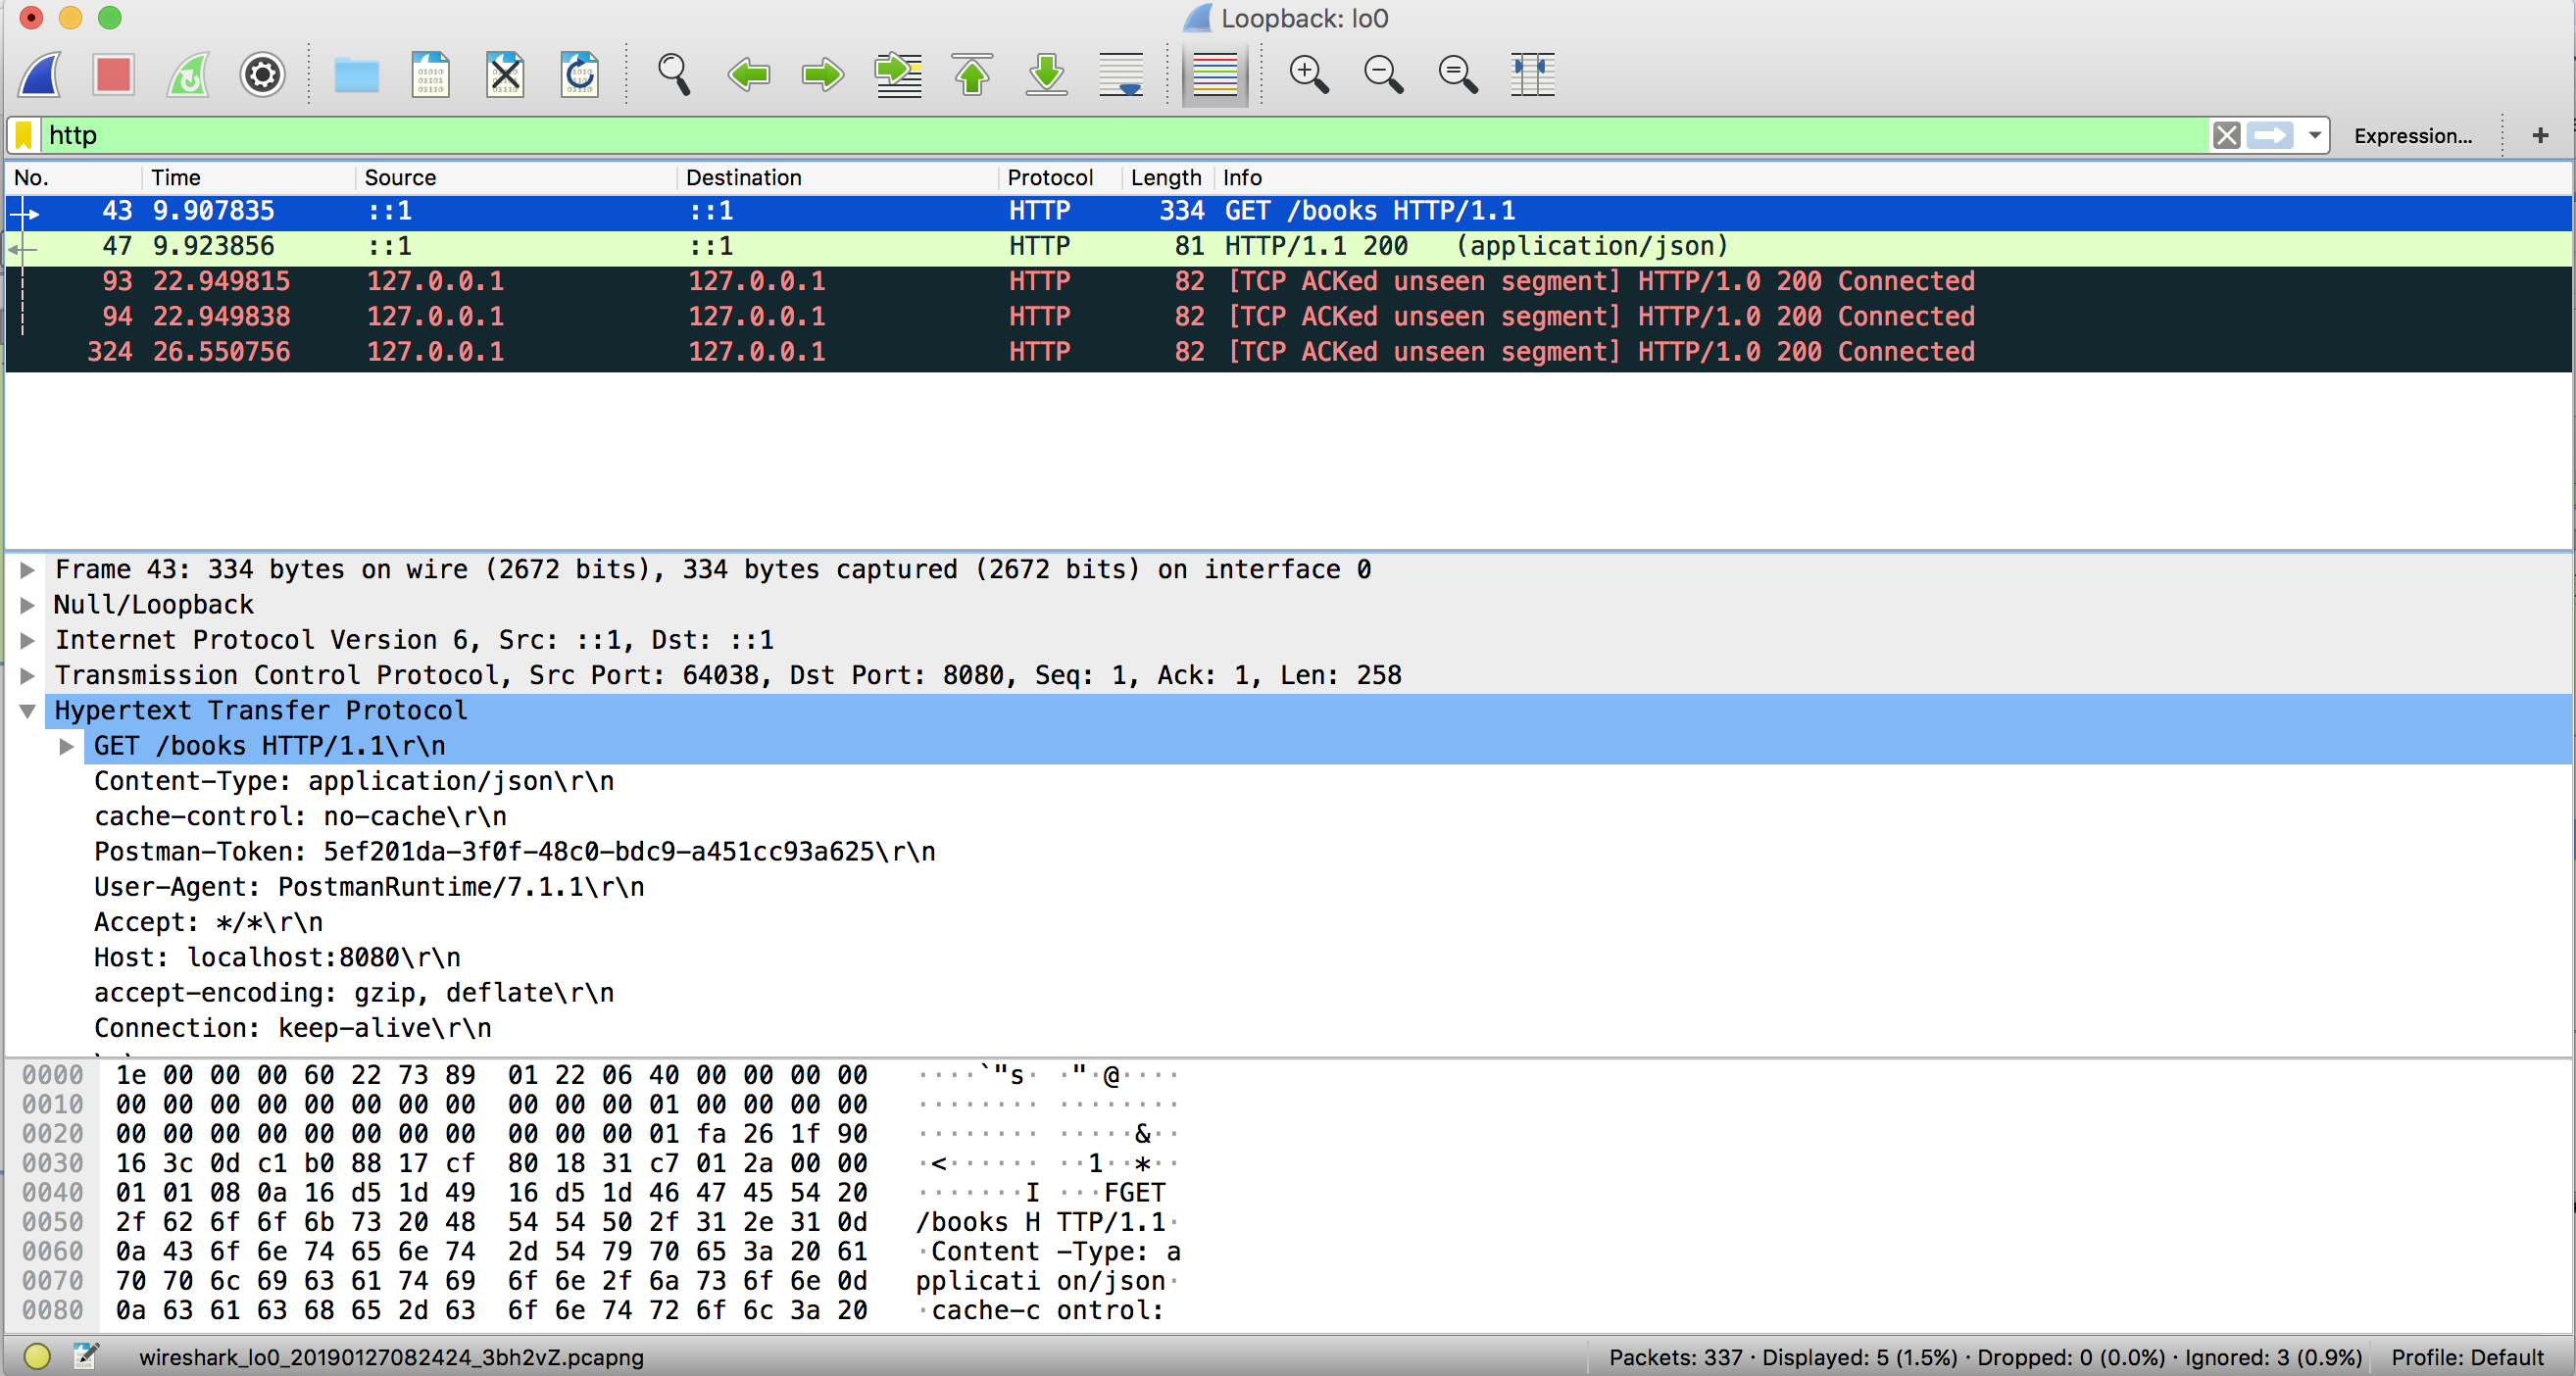
Task: Open capture options gear icon
Action: (262, 75)
